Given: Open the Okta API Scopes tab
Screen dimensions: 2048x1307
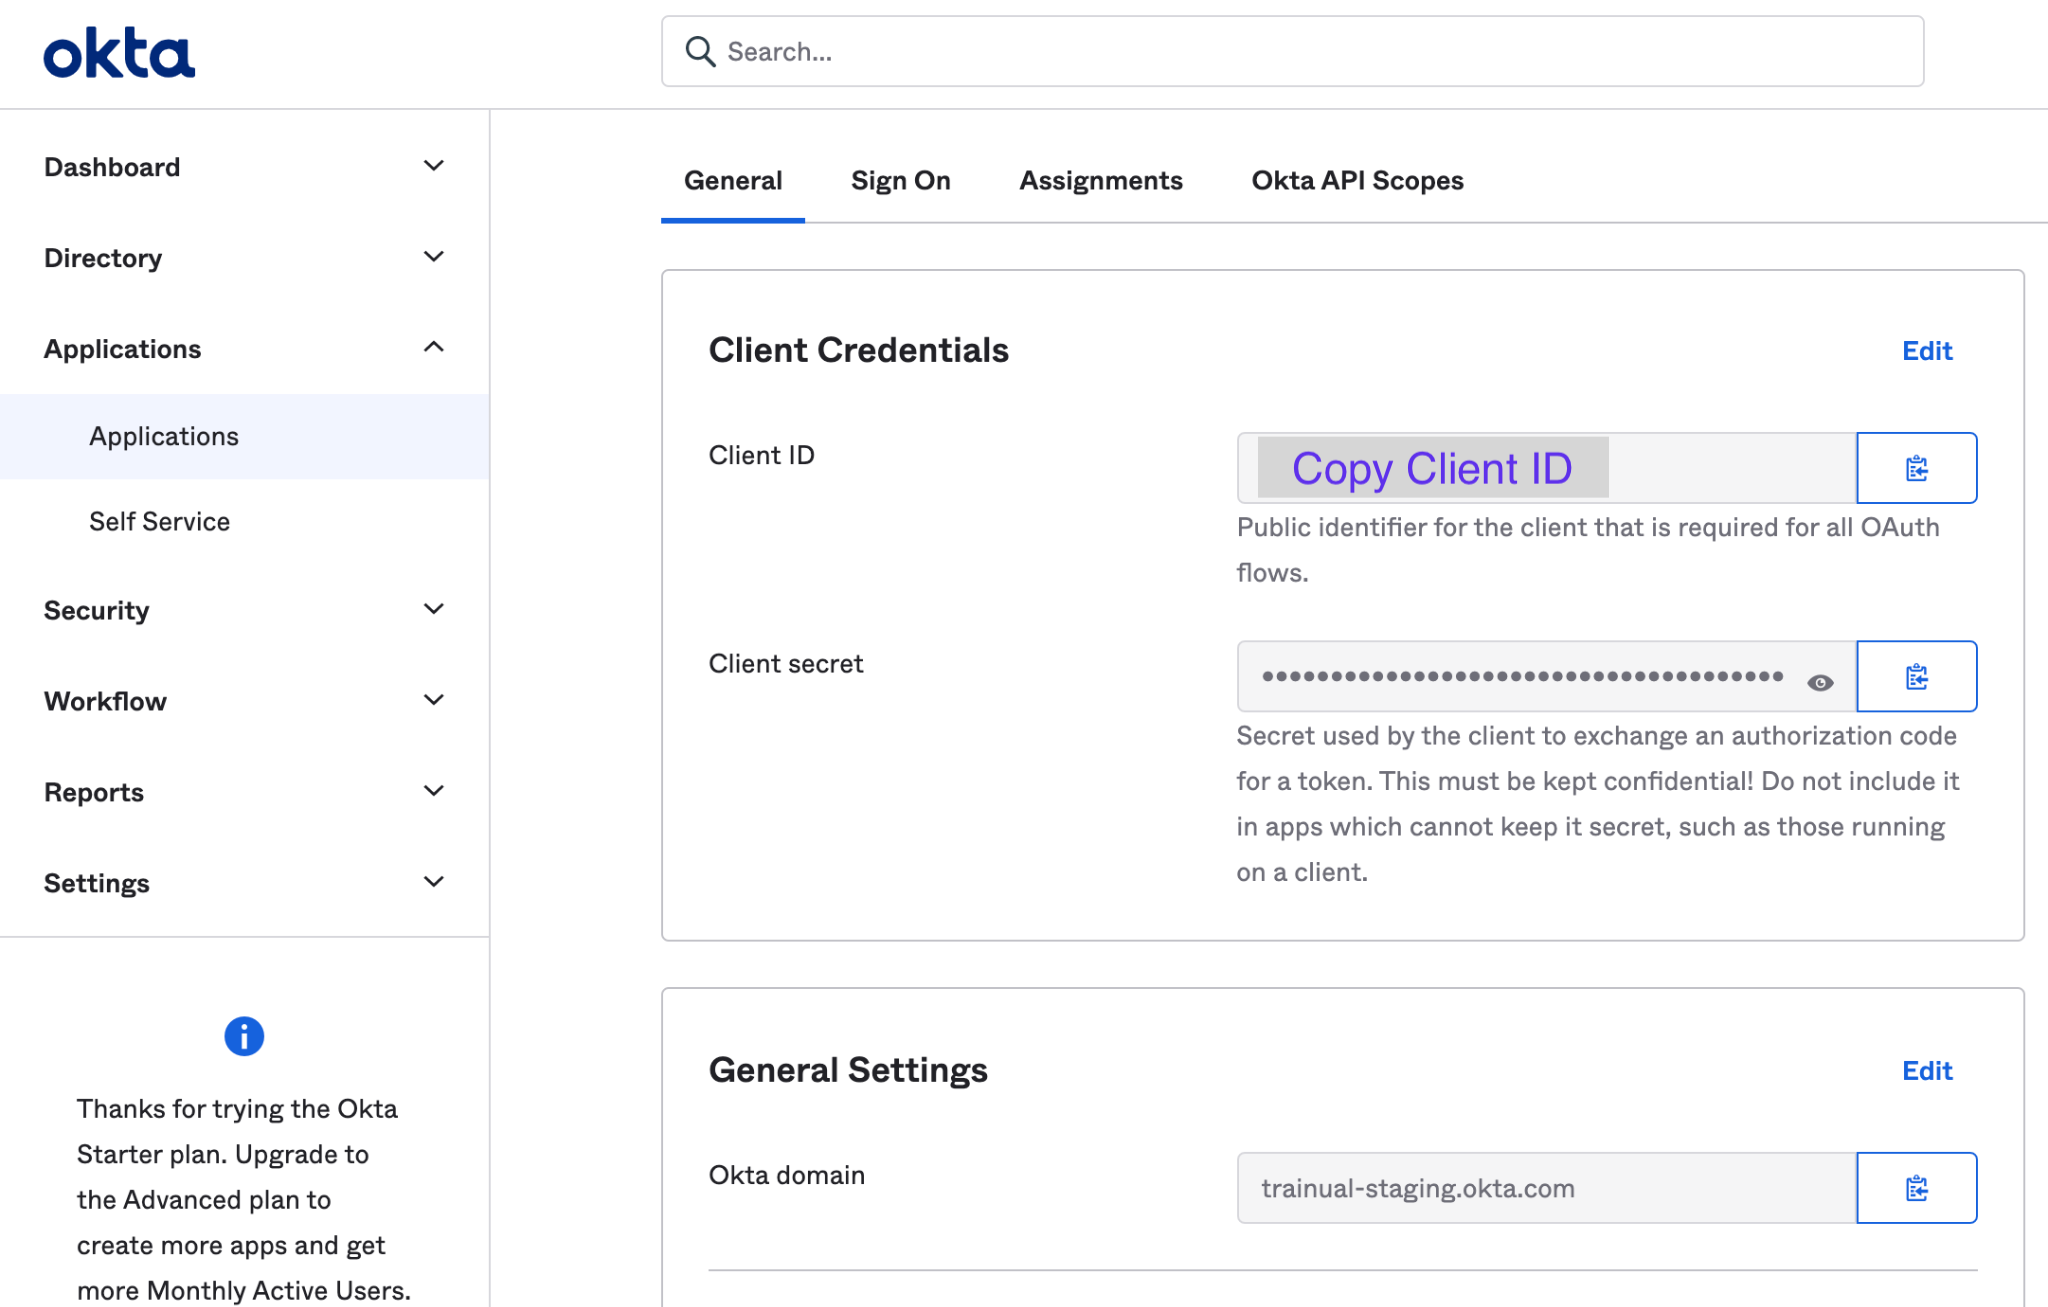Looking at the screenshot, I should click(x=1357, y=181).
